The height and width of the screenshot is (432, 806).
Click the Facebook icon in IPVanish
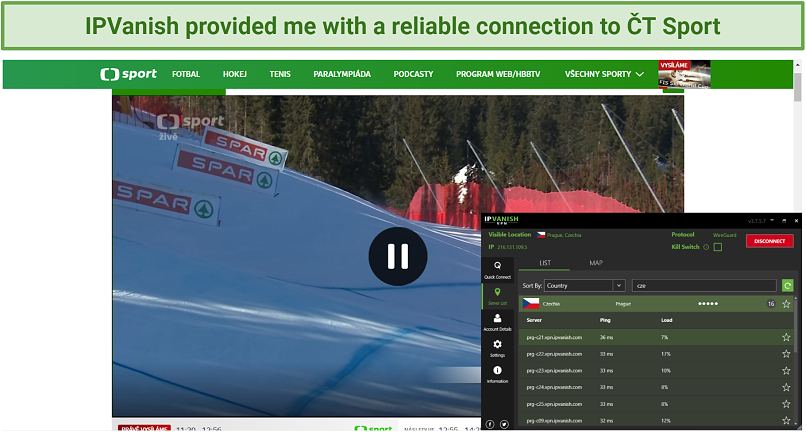490,424
